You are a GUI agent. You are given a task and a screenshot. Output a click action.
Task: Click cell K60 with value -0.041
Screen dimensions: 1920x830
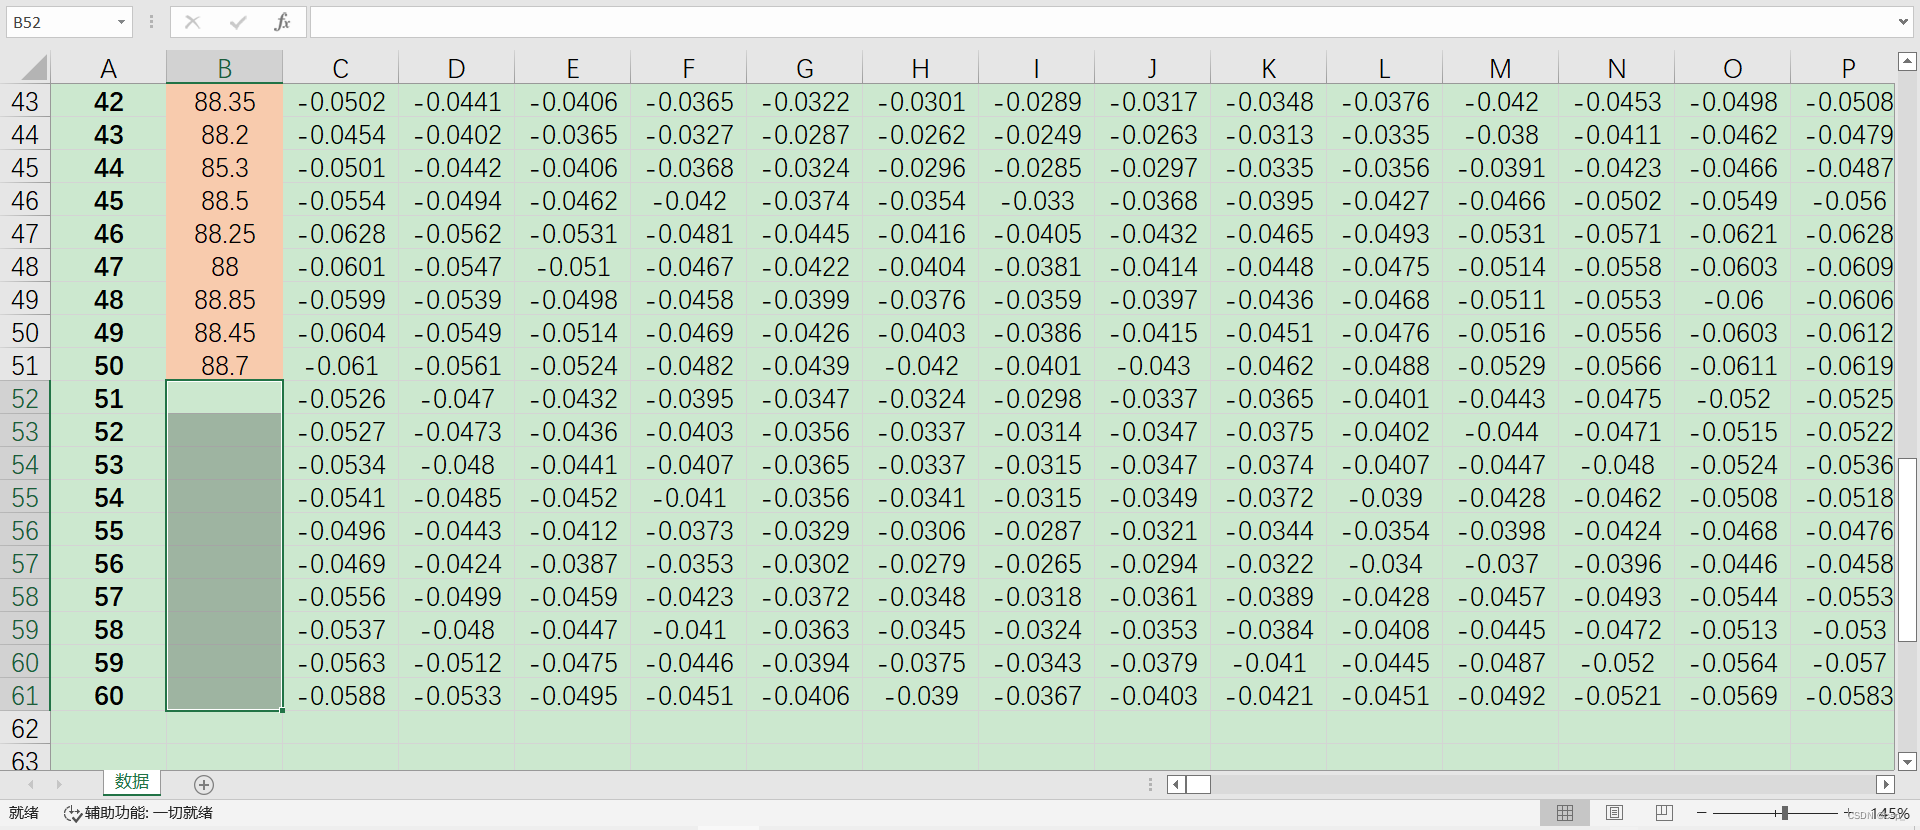pyautogui.click(x=1268, y=663)
